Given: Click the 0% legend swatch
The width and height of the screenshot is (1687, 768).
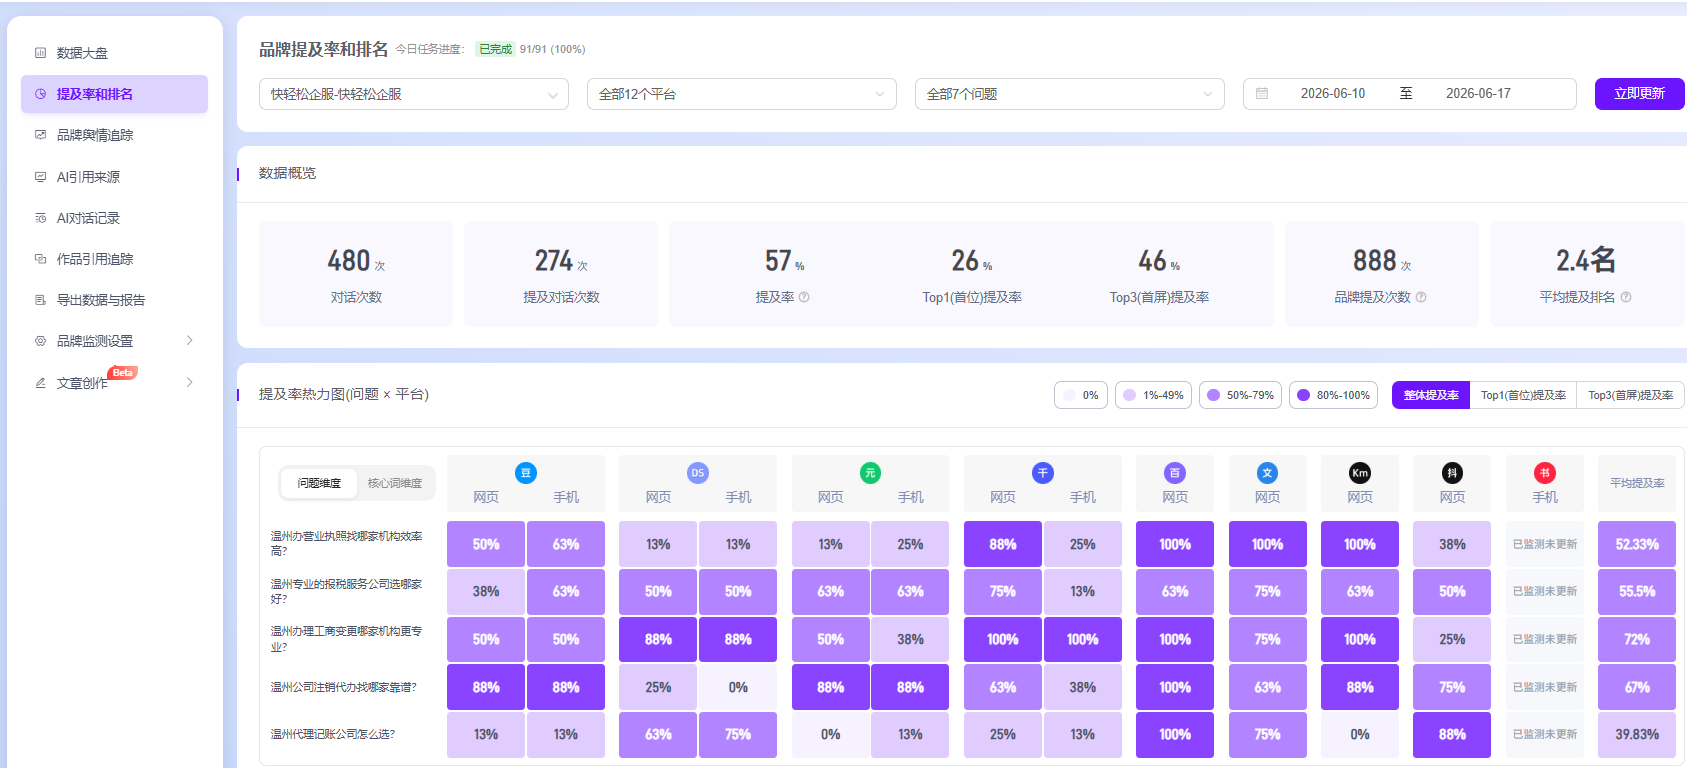Looking at the screenshot, I should click(1069, 395).
